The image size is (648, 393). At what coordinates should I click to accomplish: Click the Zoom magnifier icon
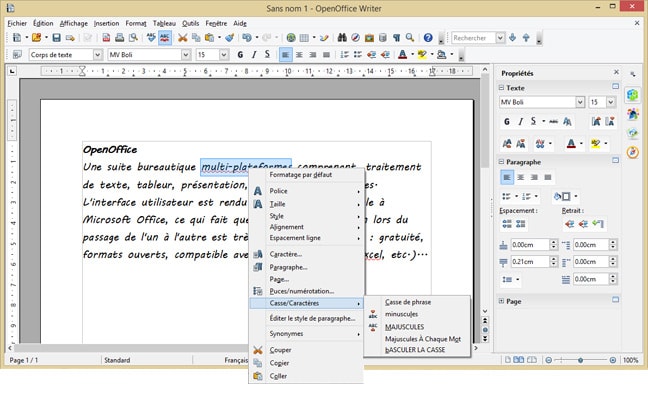(x=410, y=38)
